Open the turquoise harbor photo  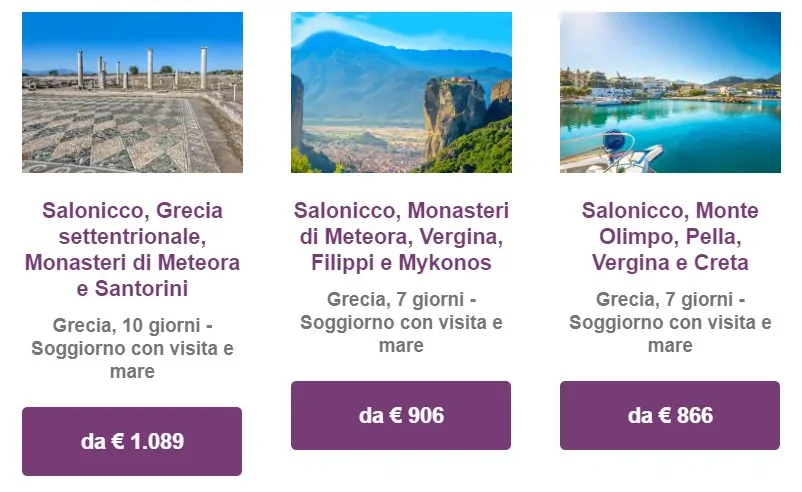(670, 92)
